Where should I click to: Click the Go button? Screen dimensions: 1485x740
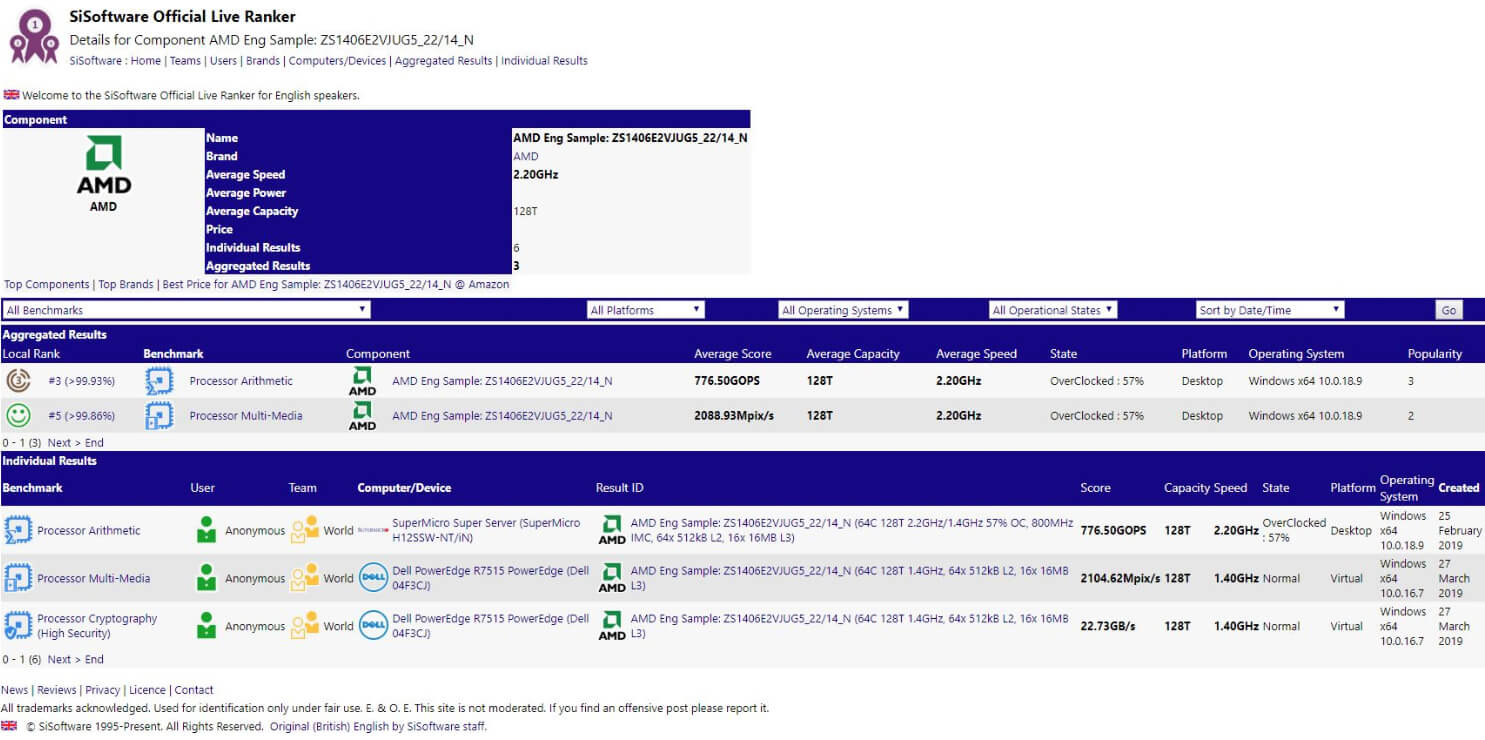(1449, 310)
